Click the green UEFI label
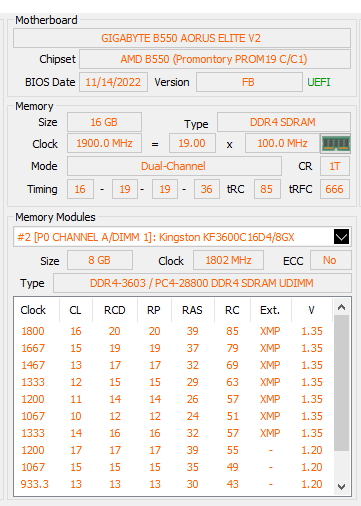 [319, 82]
